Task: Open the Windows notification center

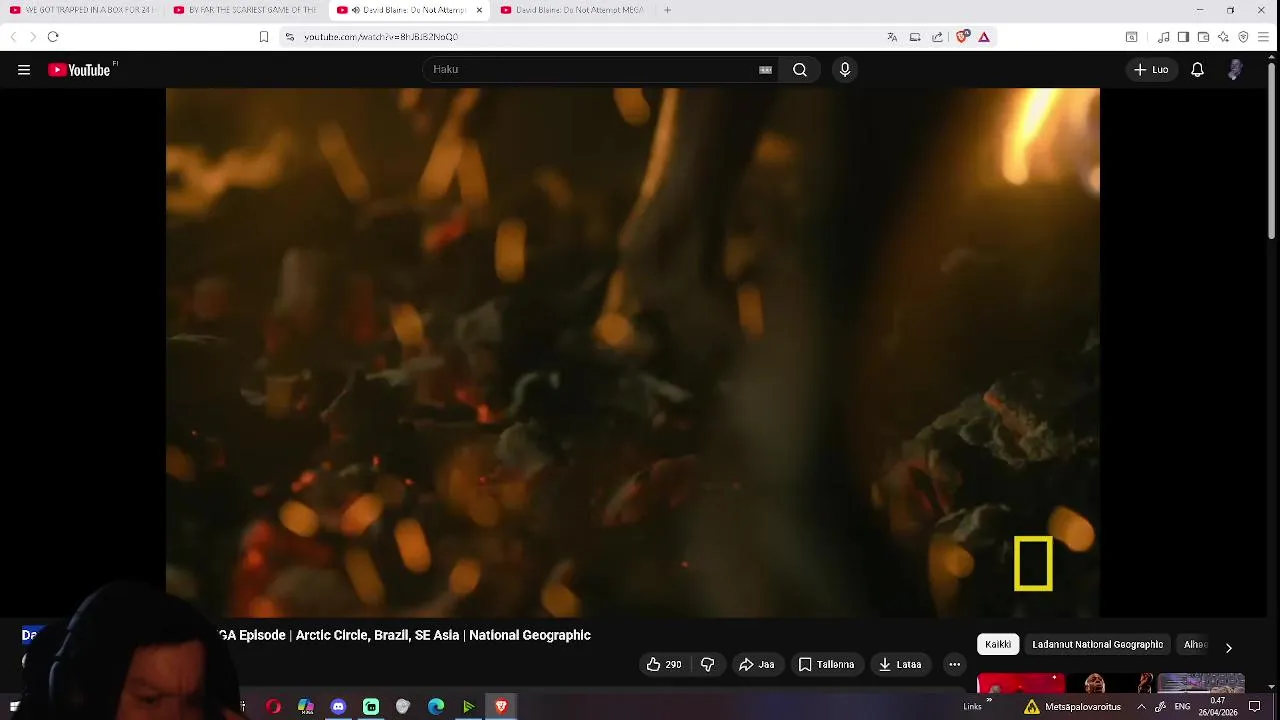Action: click(1255, 707)
